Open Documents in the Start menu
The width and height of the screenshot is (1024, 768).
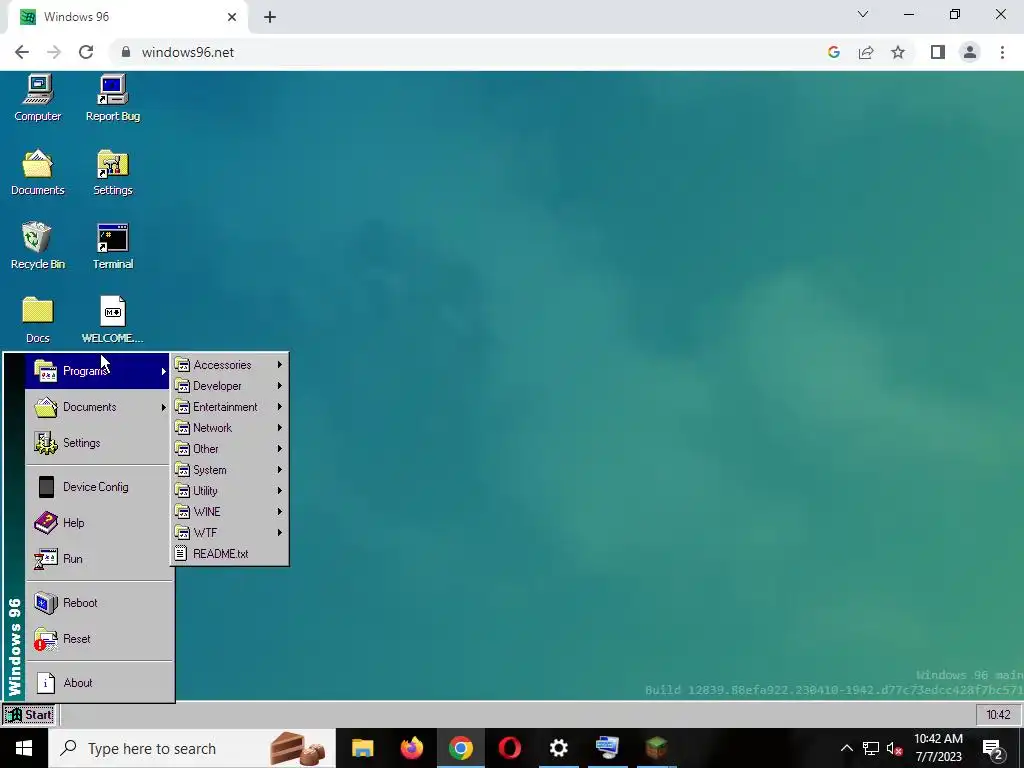coord(97,407)
